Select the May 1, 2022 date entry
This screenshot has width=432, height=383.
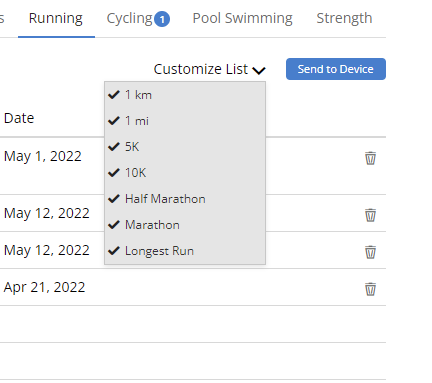(x=43, y=156)
